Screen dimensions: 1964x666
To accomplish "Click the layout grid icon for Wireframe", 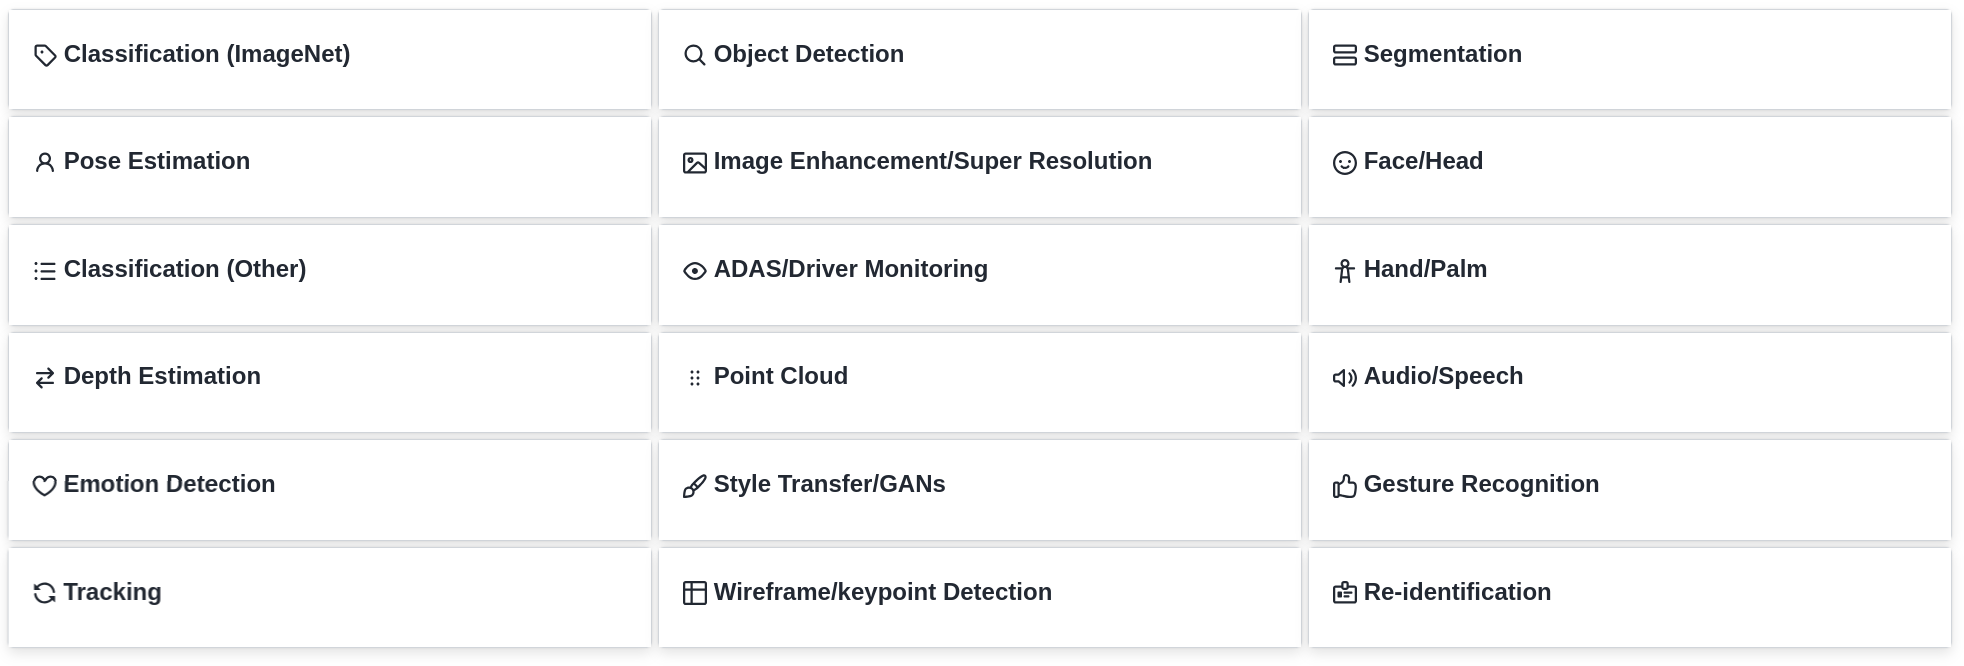I will (x=694, y=593).
